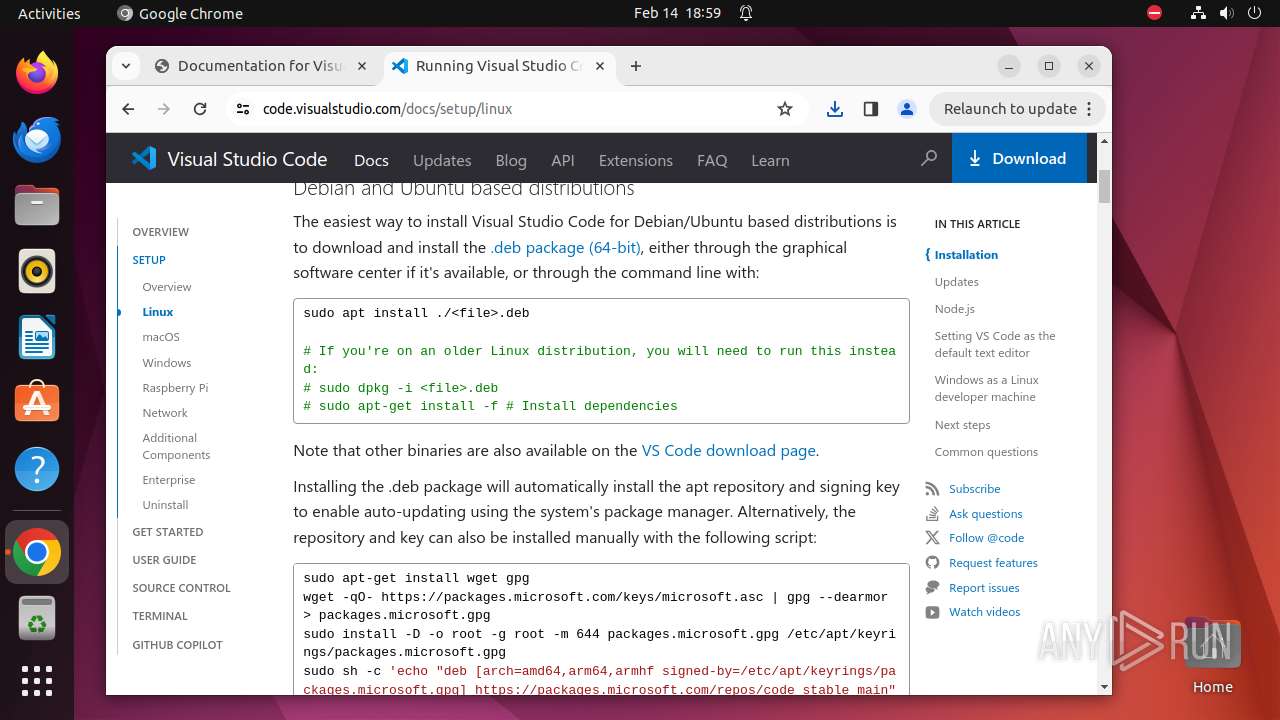The width and height of the screenshot is (1280, 720).
Task: Select the Windows setup page link
Action: [x=166, y=363]
